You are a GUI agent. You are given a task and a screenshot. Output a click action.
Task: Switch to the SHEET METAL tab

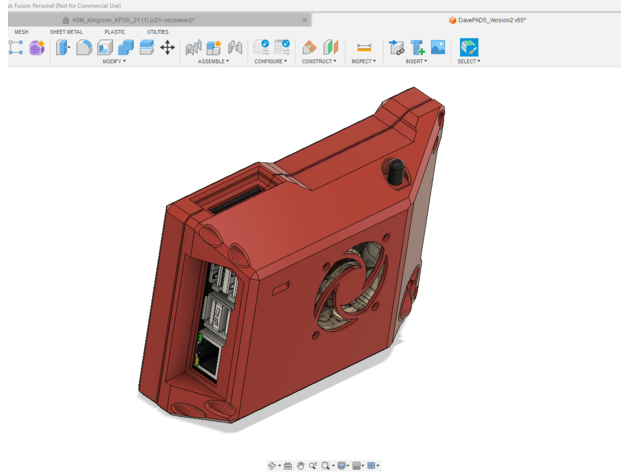click(66, 32)
